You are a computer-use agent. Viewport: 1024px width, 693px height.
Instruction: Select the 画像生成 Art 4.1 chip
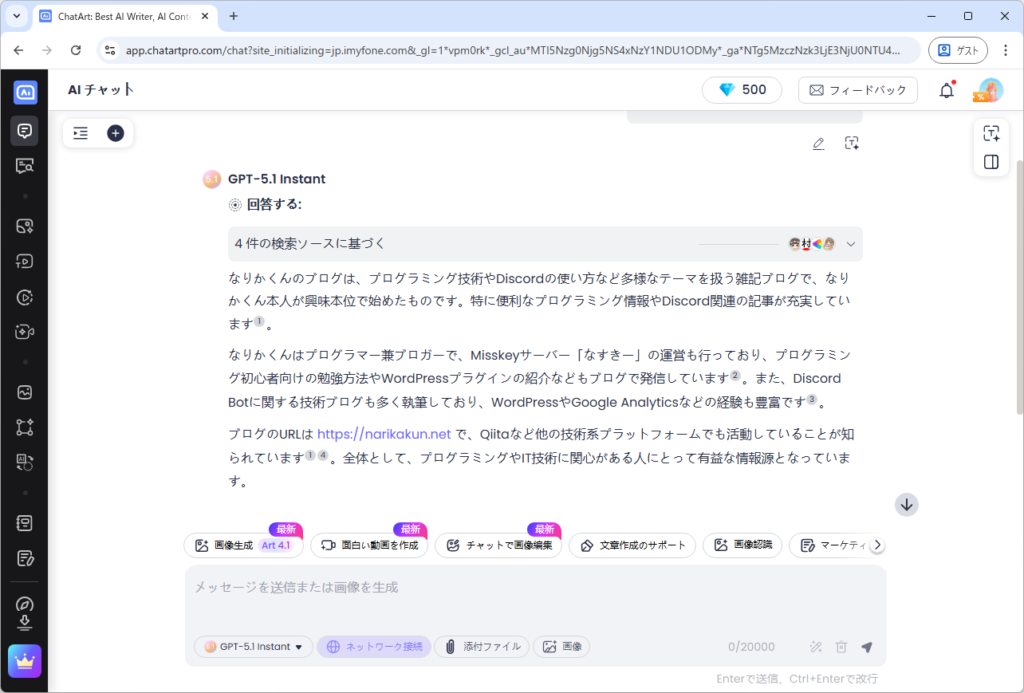(244, 545)
